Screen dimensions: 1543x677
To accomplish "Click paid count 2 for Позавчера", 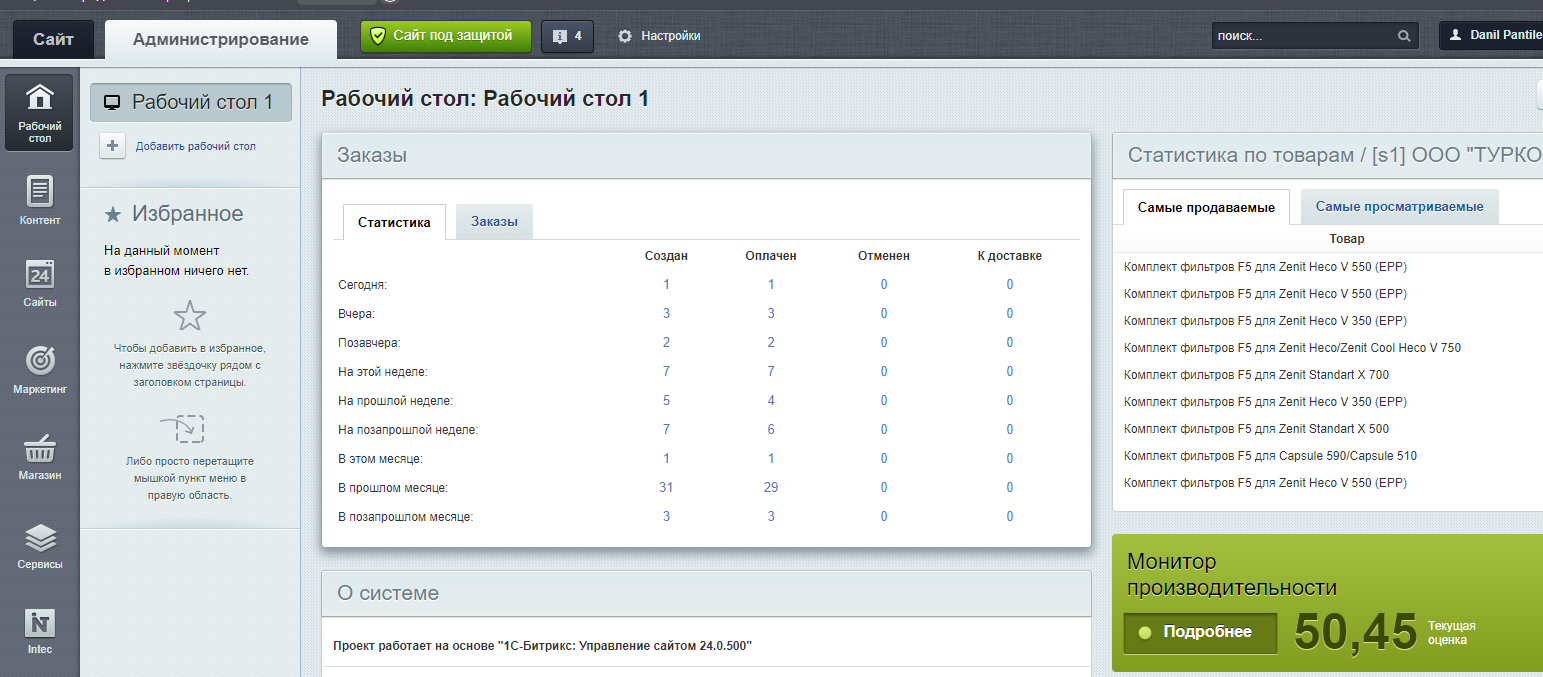I will tap(771, 342).
